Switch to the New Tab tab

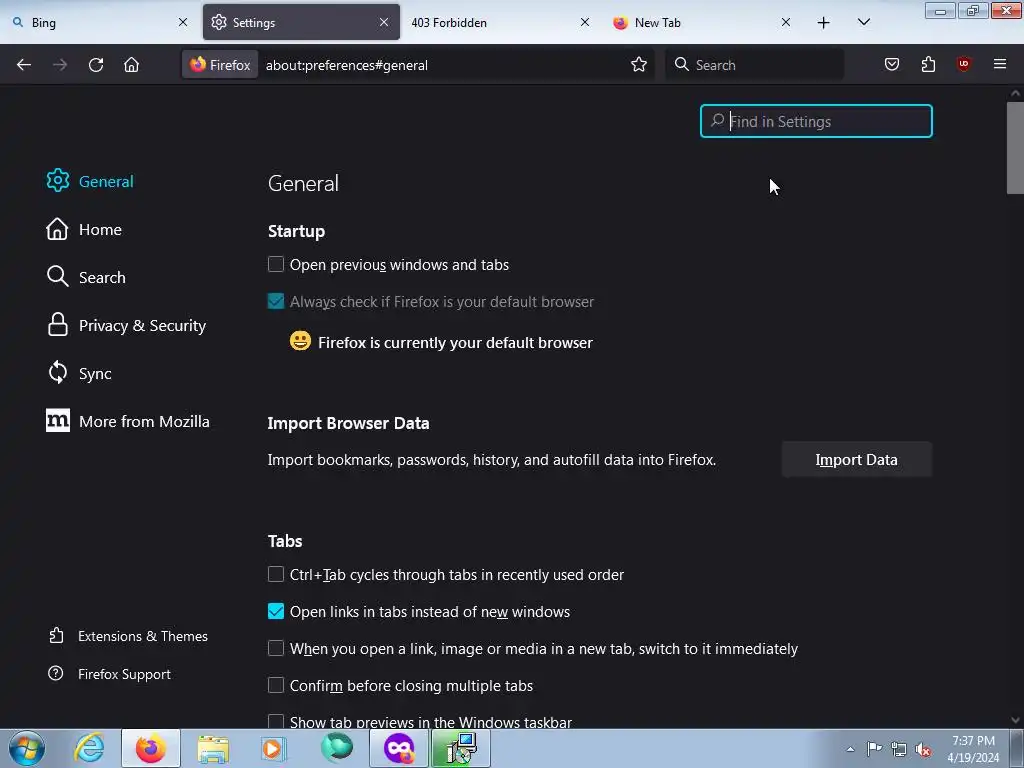pyautogui.click(x=702, y=22)
